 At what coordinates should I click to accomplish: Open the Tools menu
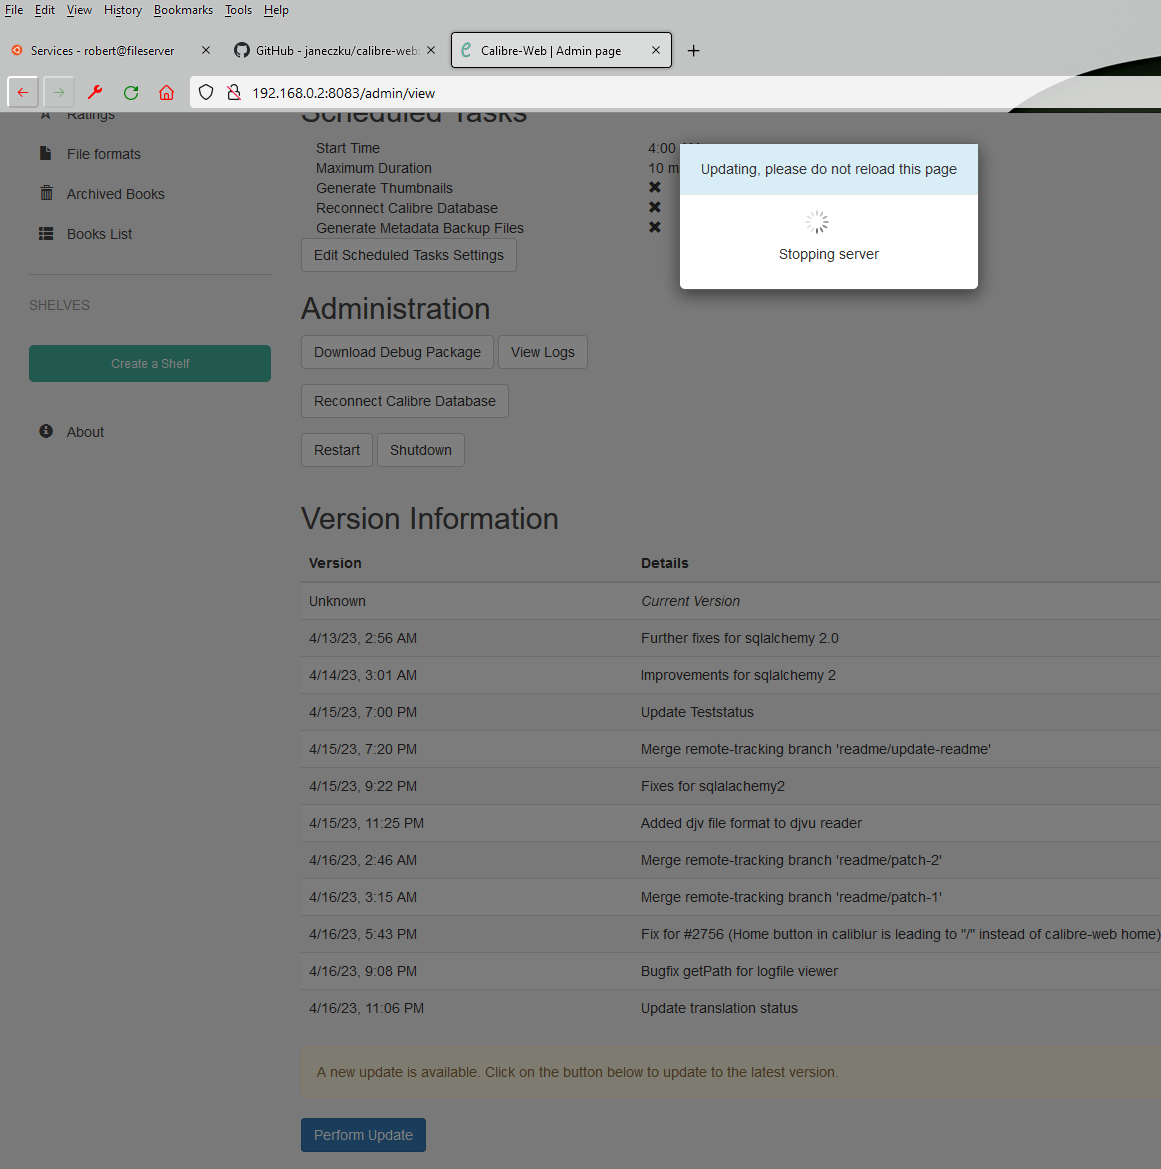coord(238,10)
